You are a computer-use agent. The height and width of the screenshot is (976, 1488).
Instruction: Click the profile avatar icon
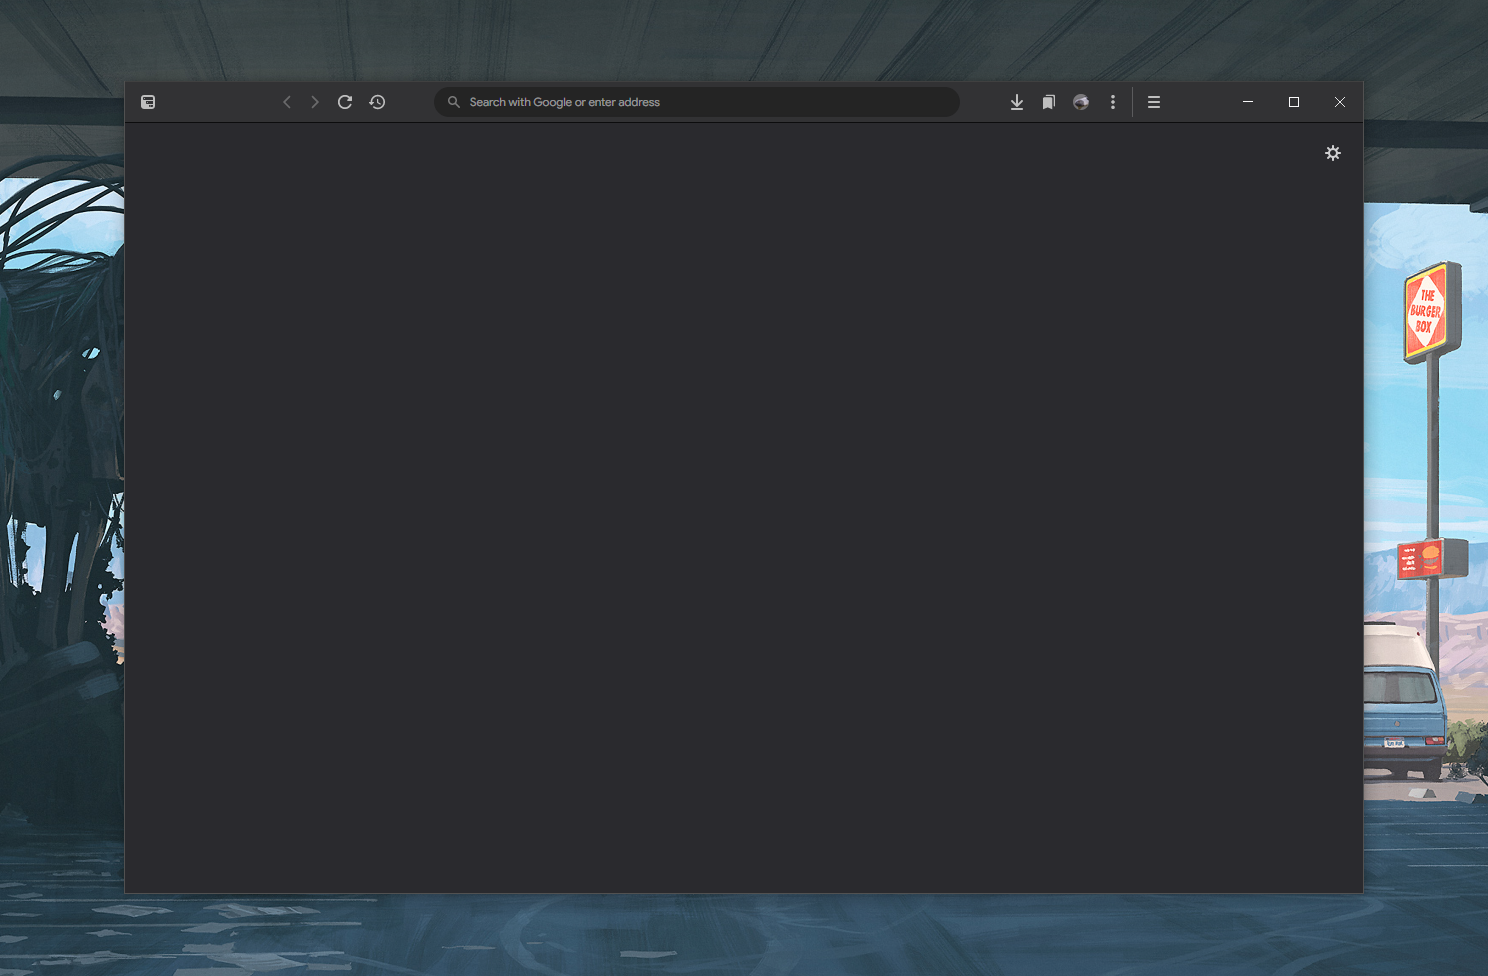point(1081,102)
